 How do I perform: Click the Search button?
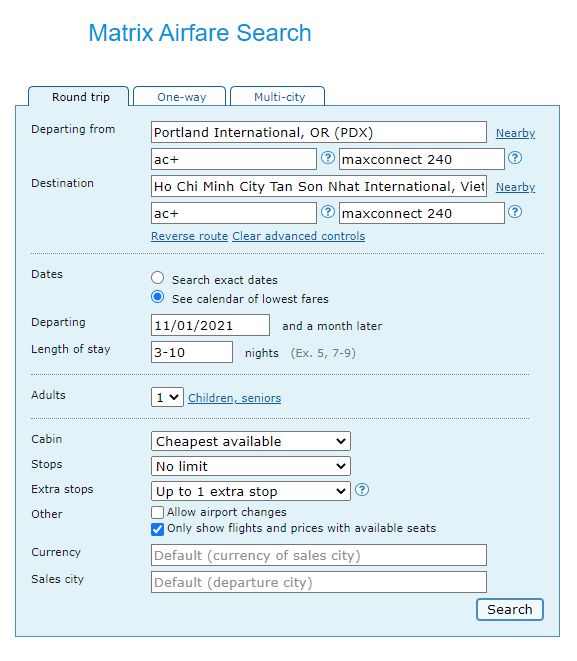[x=510, y=610]
